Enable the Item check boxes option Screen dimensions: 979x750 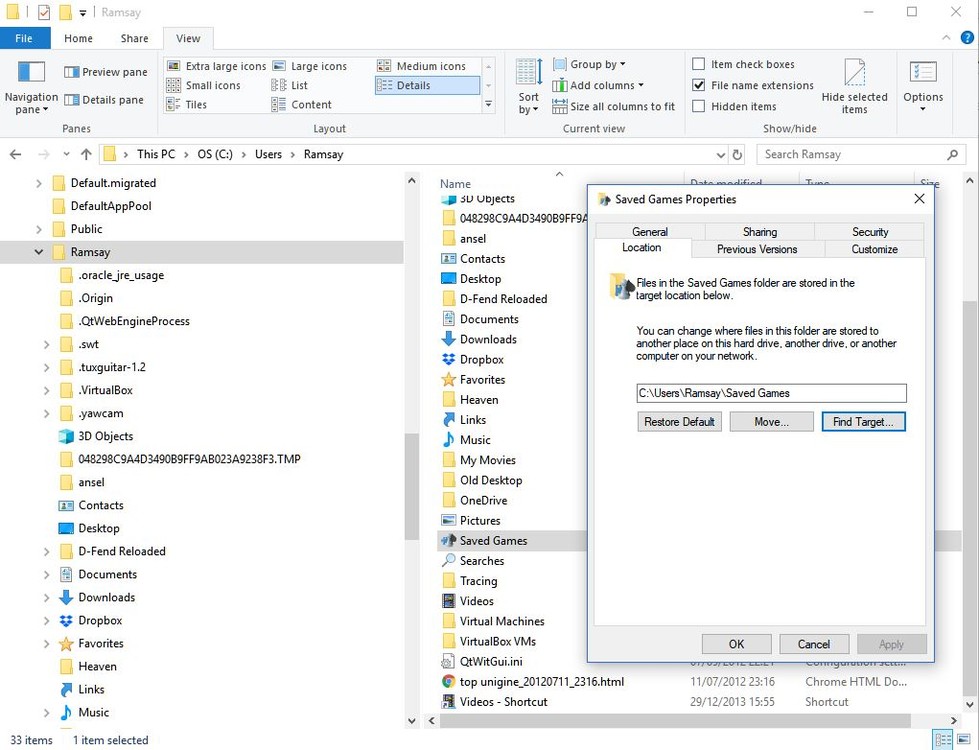click(x=698, y=63)
